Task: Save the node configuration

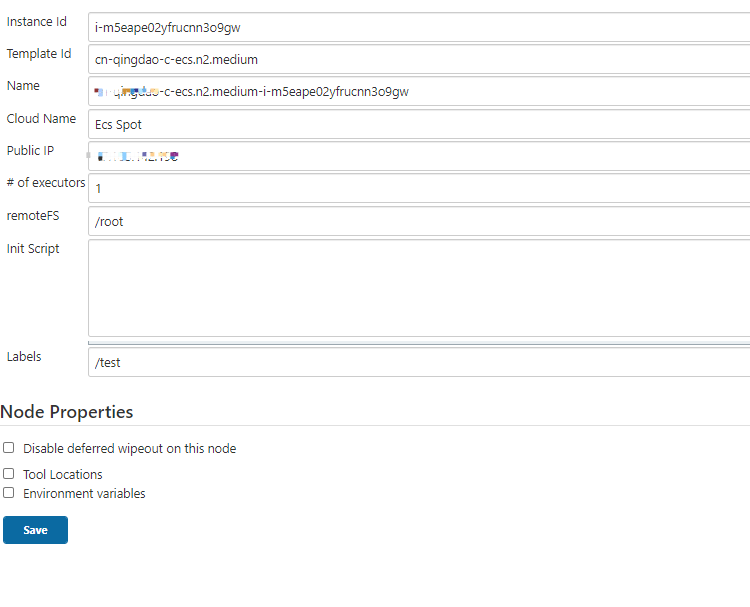Action: 35,530
